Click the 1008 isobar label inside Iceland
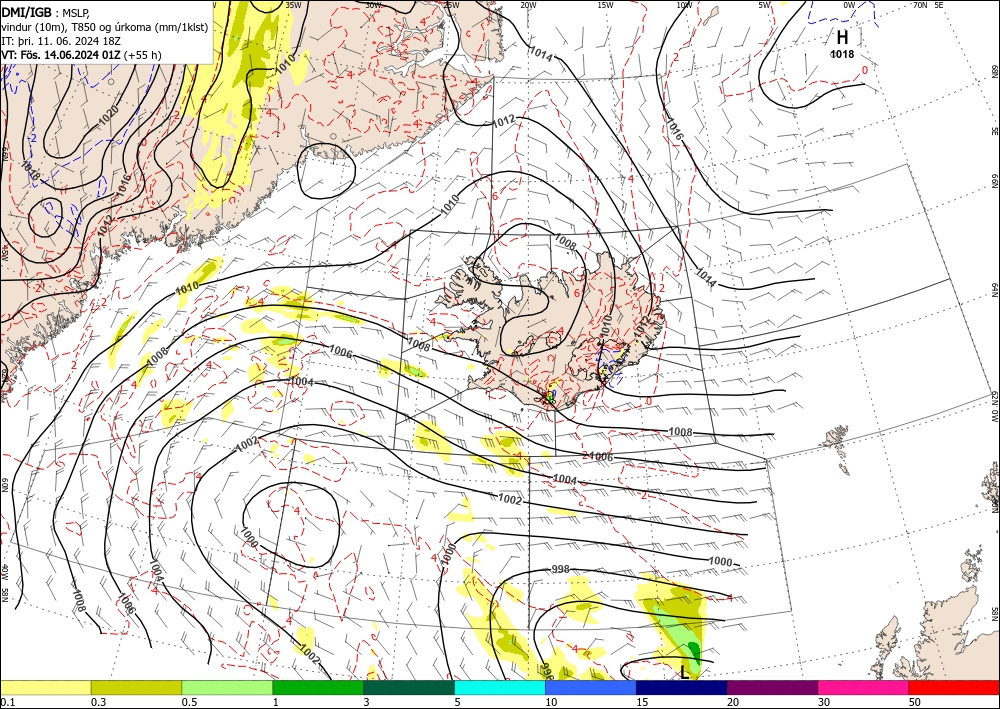 point(565,242)
